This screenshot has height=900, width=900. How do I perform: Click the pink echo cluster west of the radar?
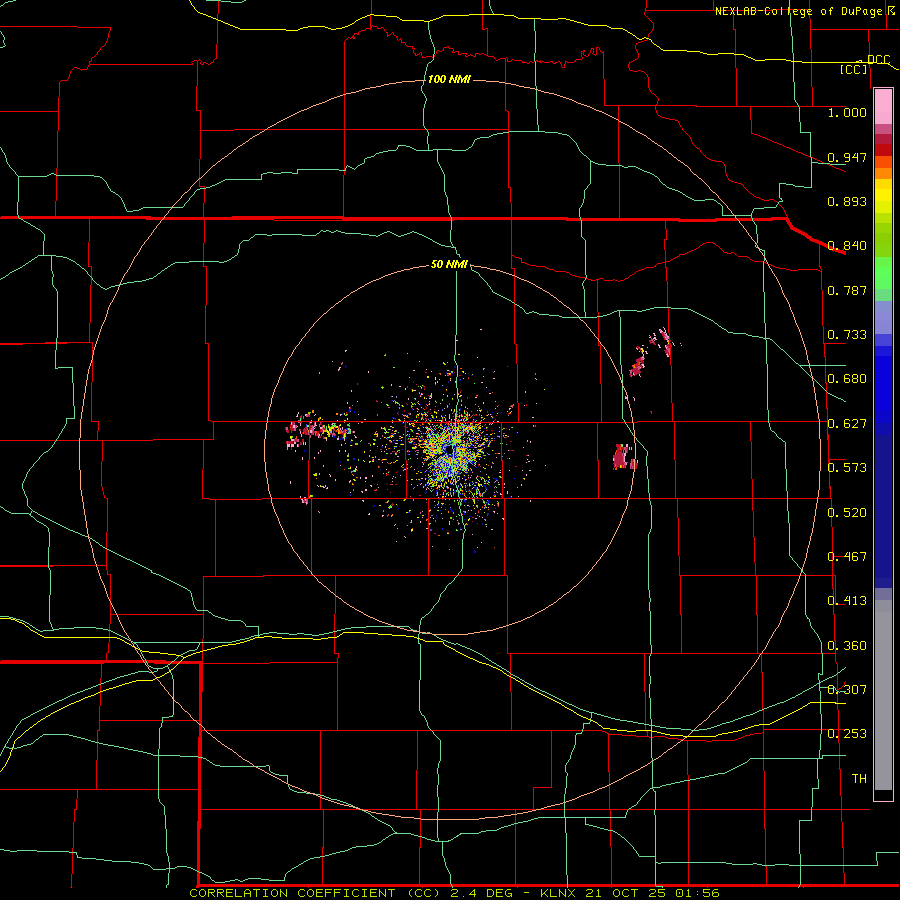pyautogui.click(x=317, y=429)
